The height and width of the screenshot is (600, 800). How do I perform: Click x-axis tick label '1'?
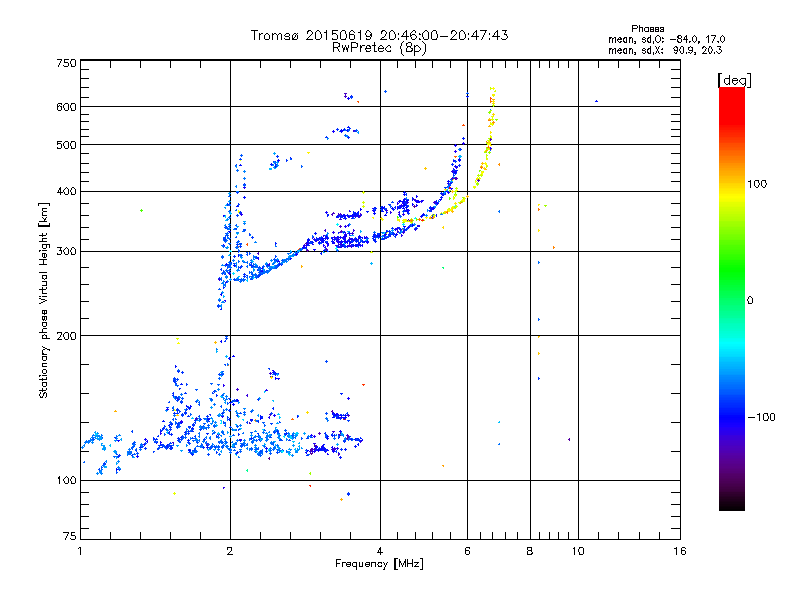(80, 551)
